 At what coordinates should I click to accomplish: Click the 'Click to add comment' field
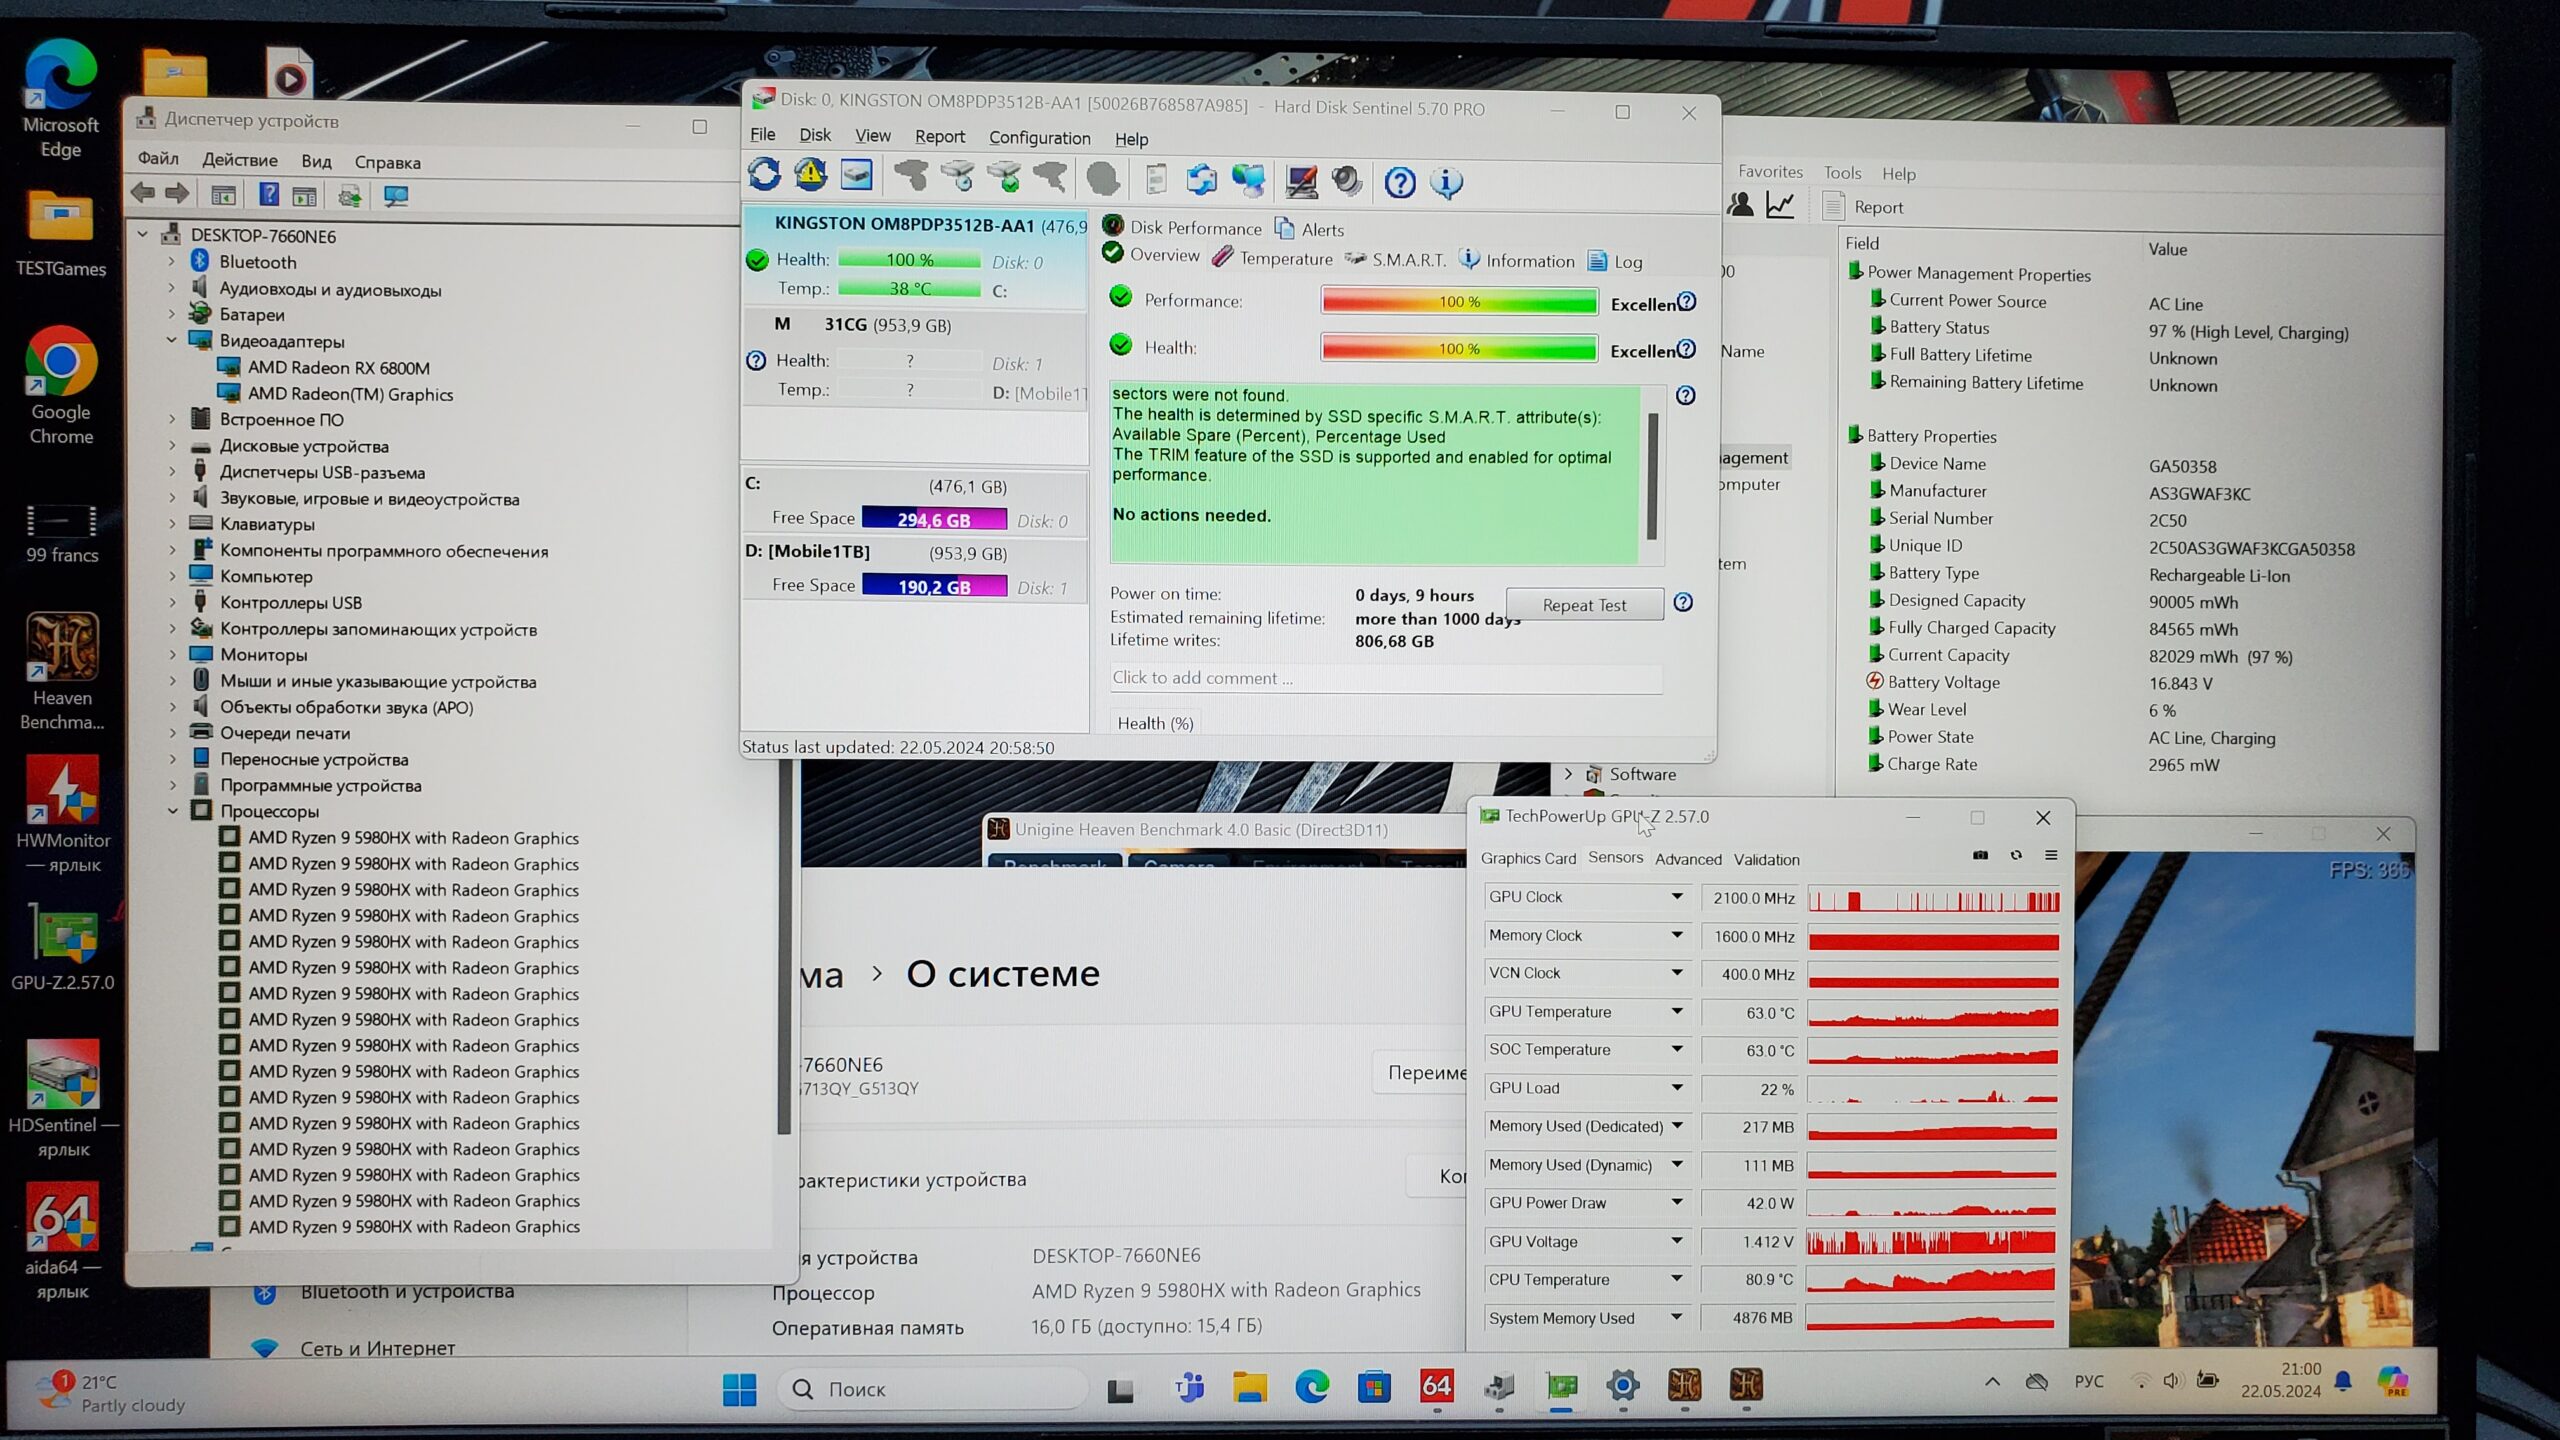point(1385,678)
